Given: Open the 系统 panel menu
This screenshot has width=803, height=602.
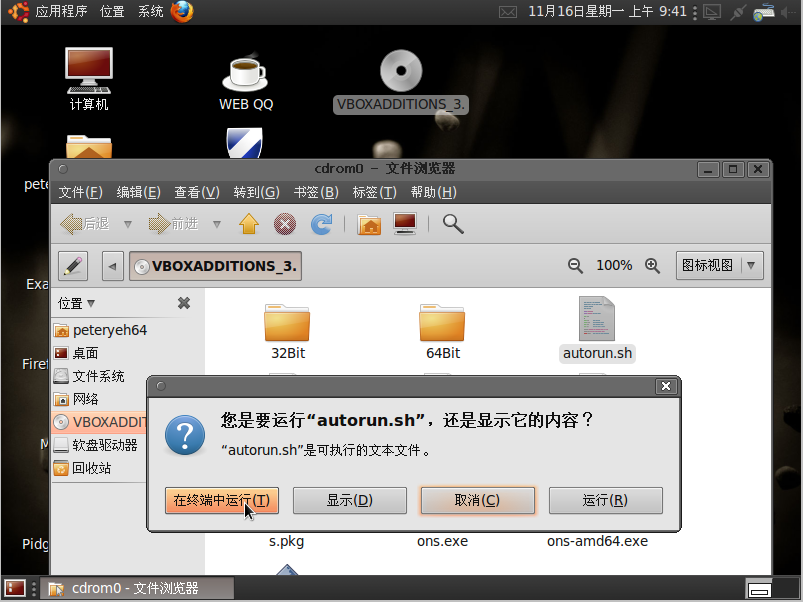Looking at the screenshot, I should click(151, 11).
